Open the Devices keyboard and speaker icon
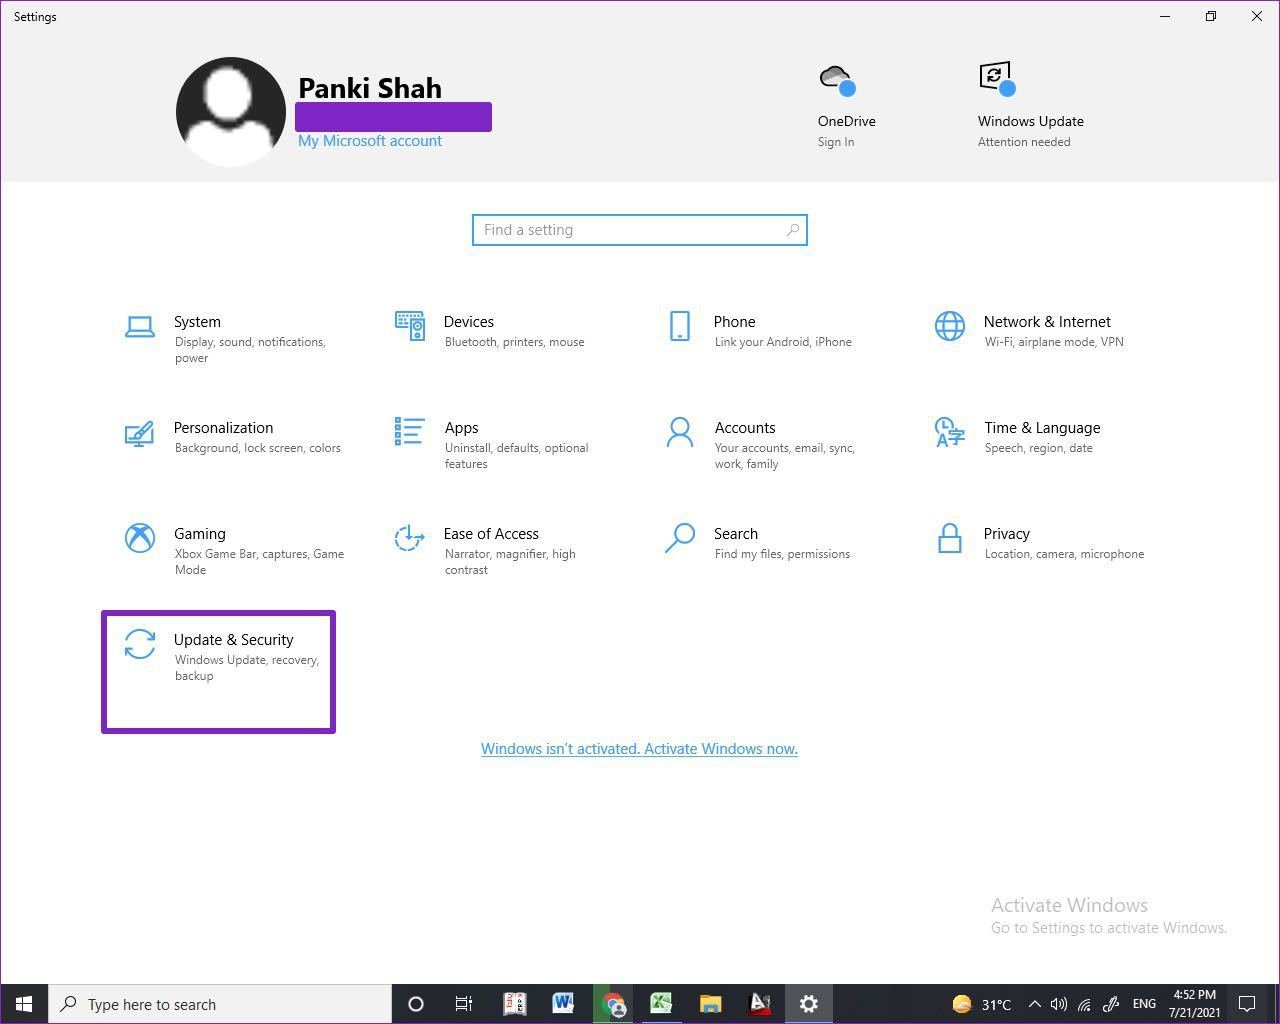Image resolution: width=1280 pixels, height=1024 pixels. 409,326
